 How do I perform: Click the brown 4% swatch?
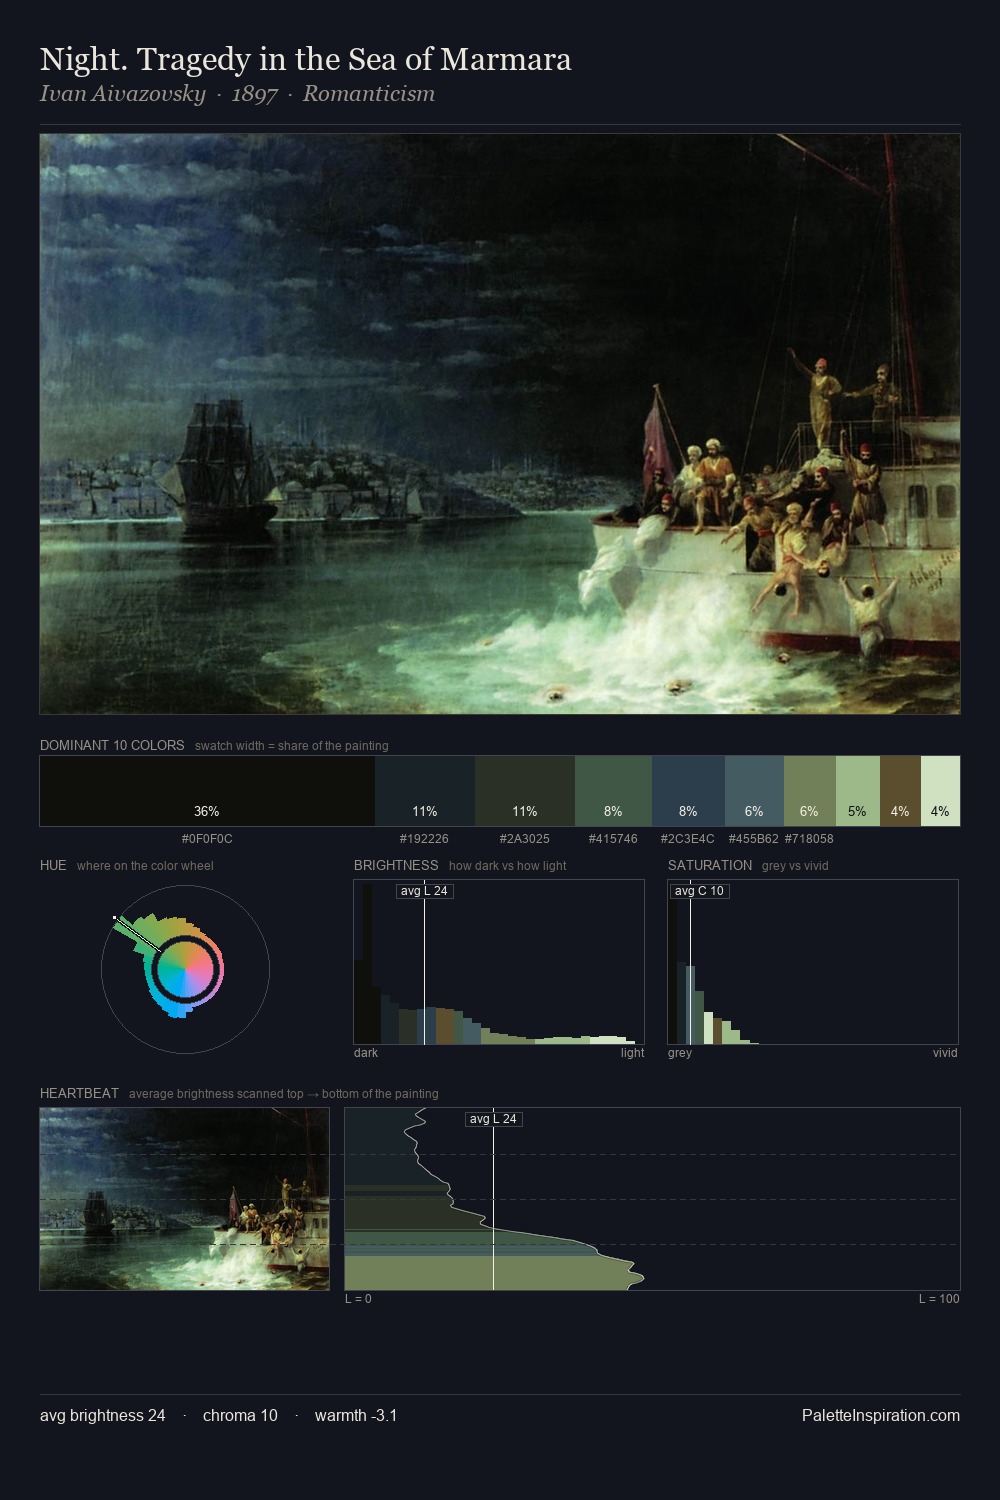[x=900, y=791]
